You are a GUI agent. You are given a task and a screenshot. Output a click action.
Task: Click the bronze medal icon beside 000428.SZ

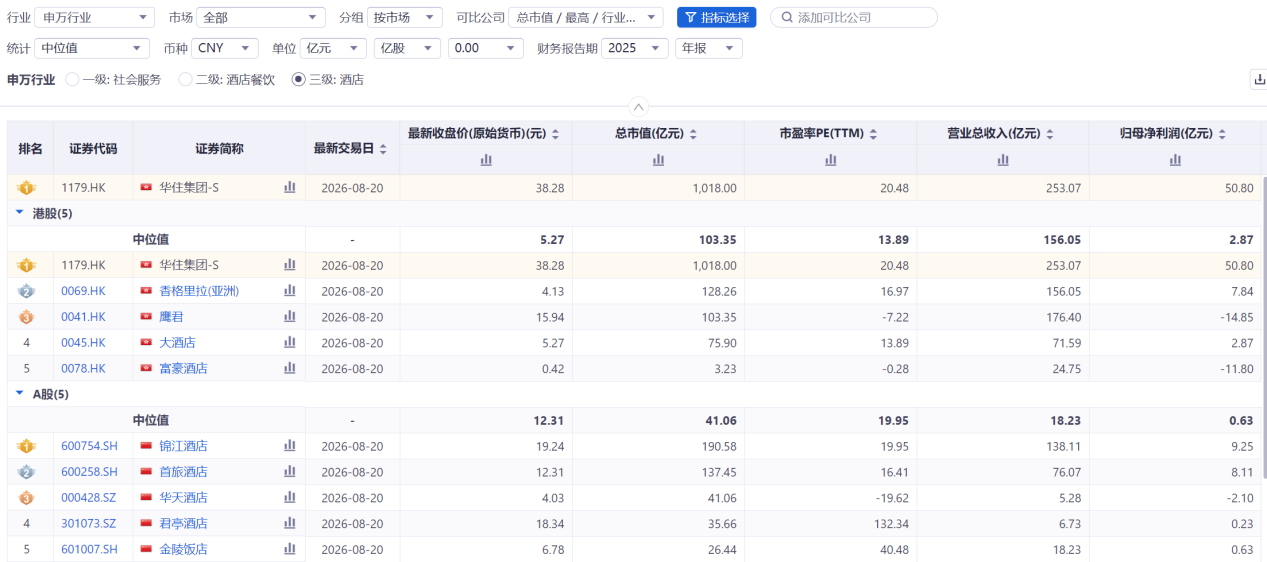27,498
